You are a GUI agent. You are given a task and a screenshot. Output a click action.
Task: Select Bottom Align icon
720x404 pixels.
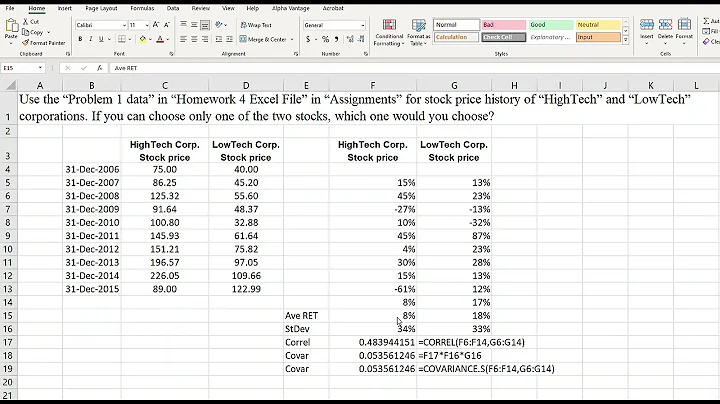(x=205, y=25)
